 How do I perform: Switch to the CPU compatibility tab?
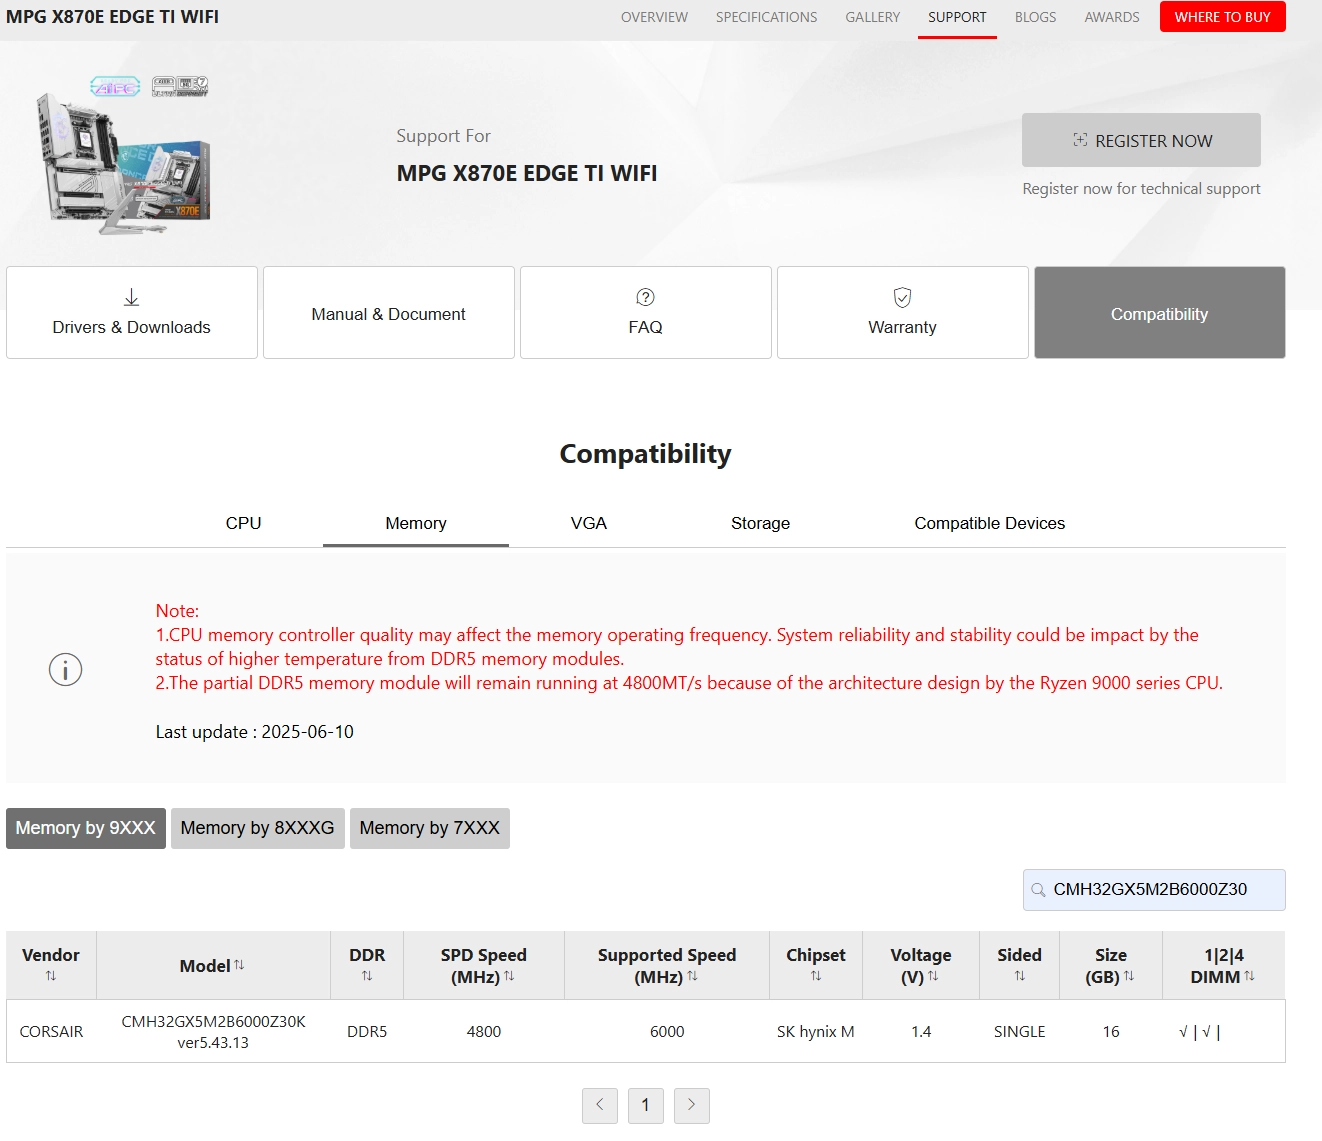[x=243, y=523]
